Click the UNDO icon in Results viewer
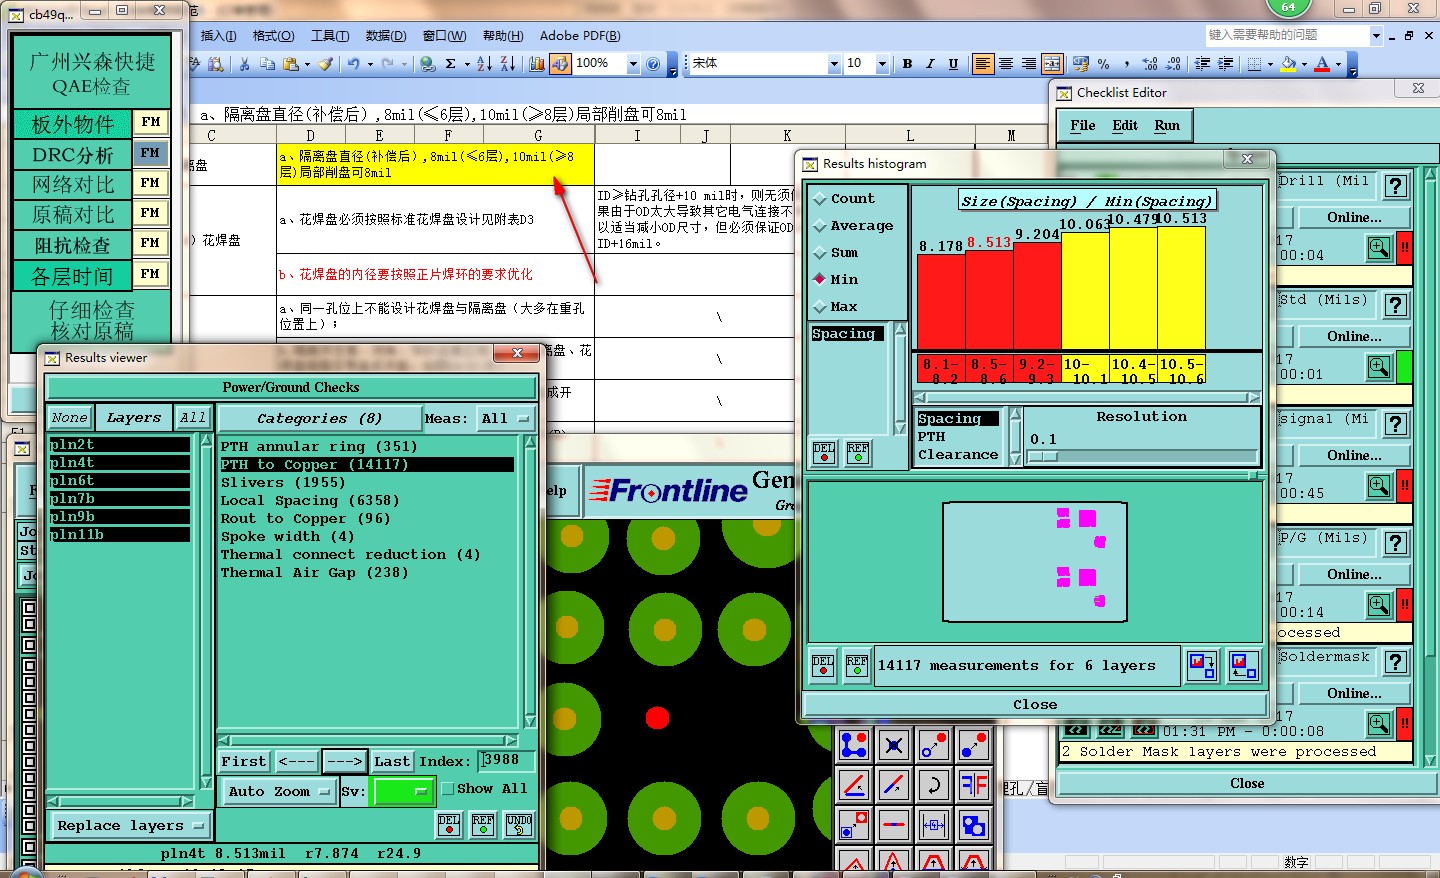Image resolution: width=1440 pixels, height=878 pixels. [x=519, y=825]
